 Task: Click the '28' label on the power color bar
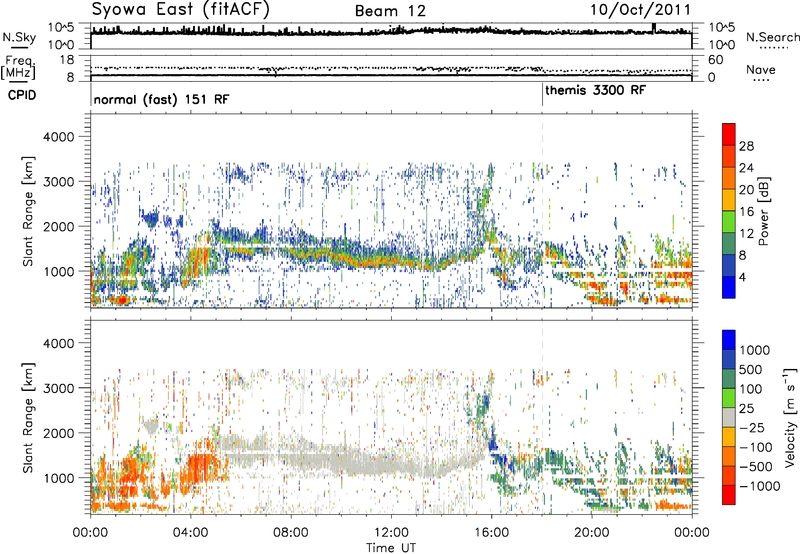pyautogui.click(x=746, y=146)
